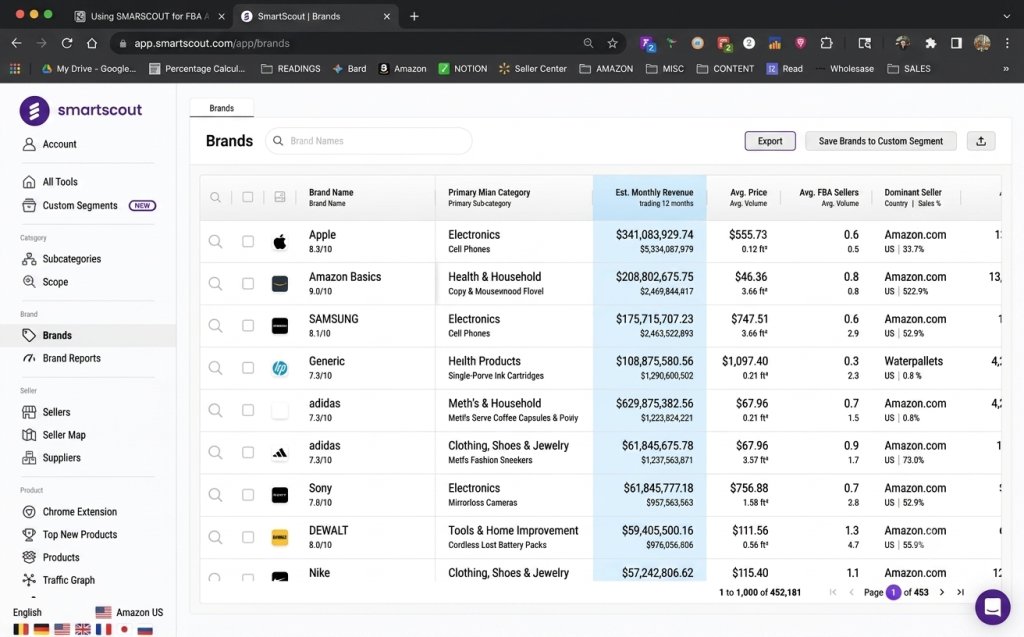This screenshot has height=637, width=1024.
Task: Check the Generic row checkbox
Action: (248, 368)
